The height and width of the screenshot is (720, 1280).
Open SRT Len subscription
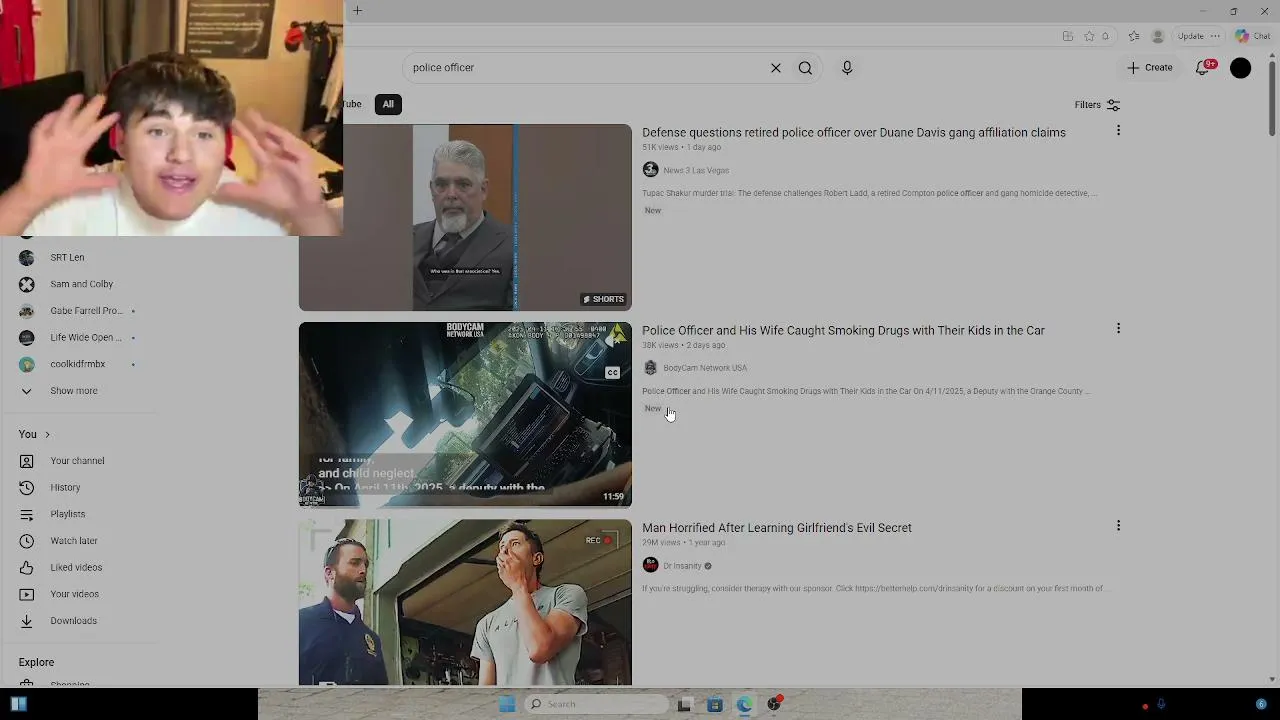click(x=67, y=258)
